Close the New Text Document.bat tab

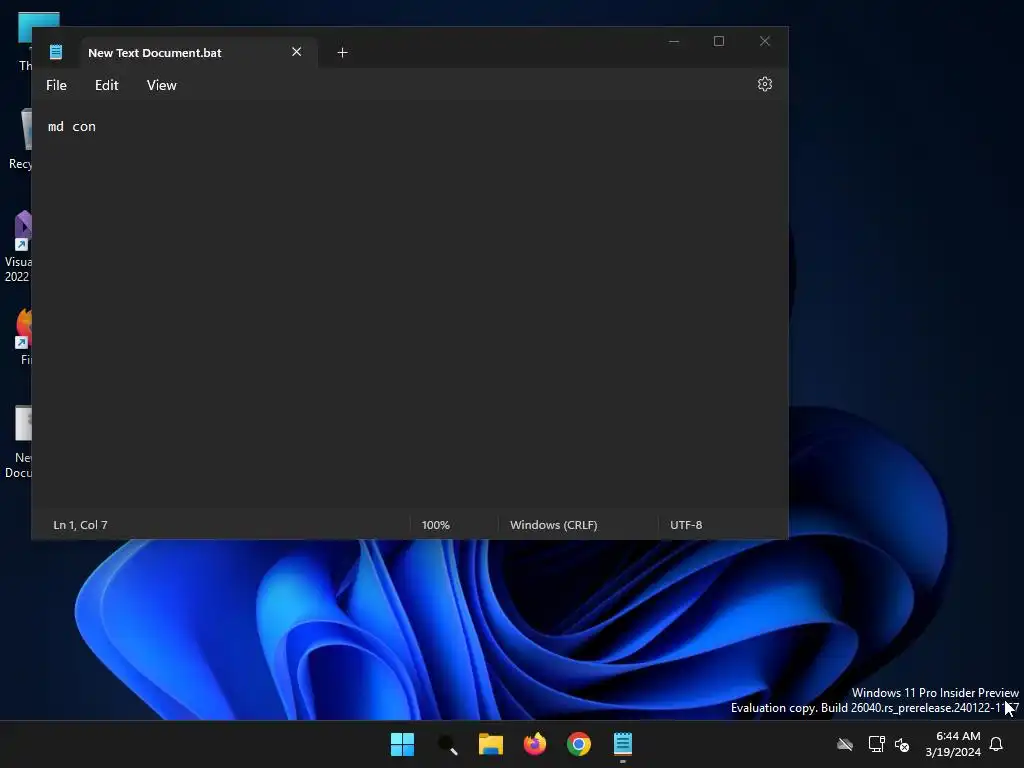[296, 52]
